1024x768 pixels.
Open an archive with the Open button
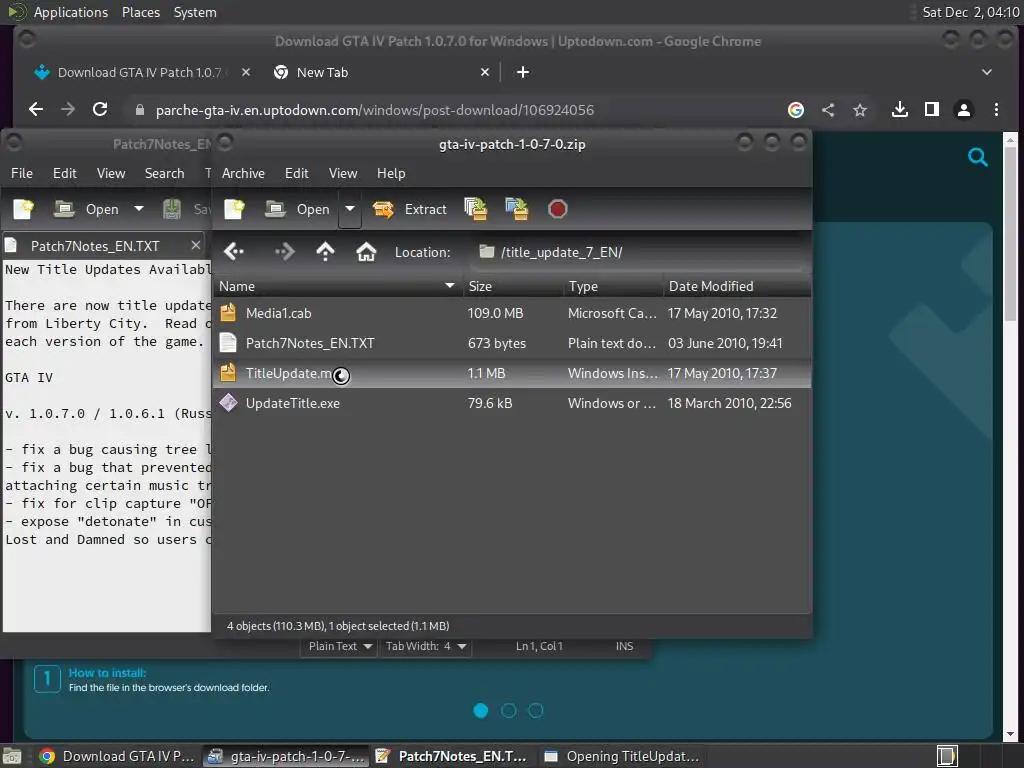tap(298, 209)
